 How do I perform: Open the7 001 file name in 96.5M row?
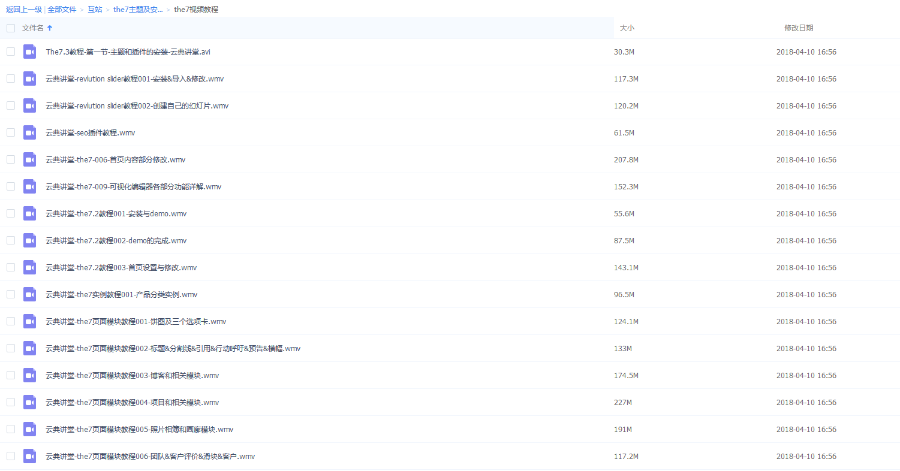[x=122, y=294]
